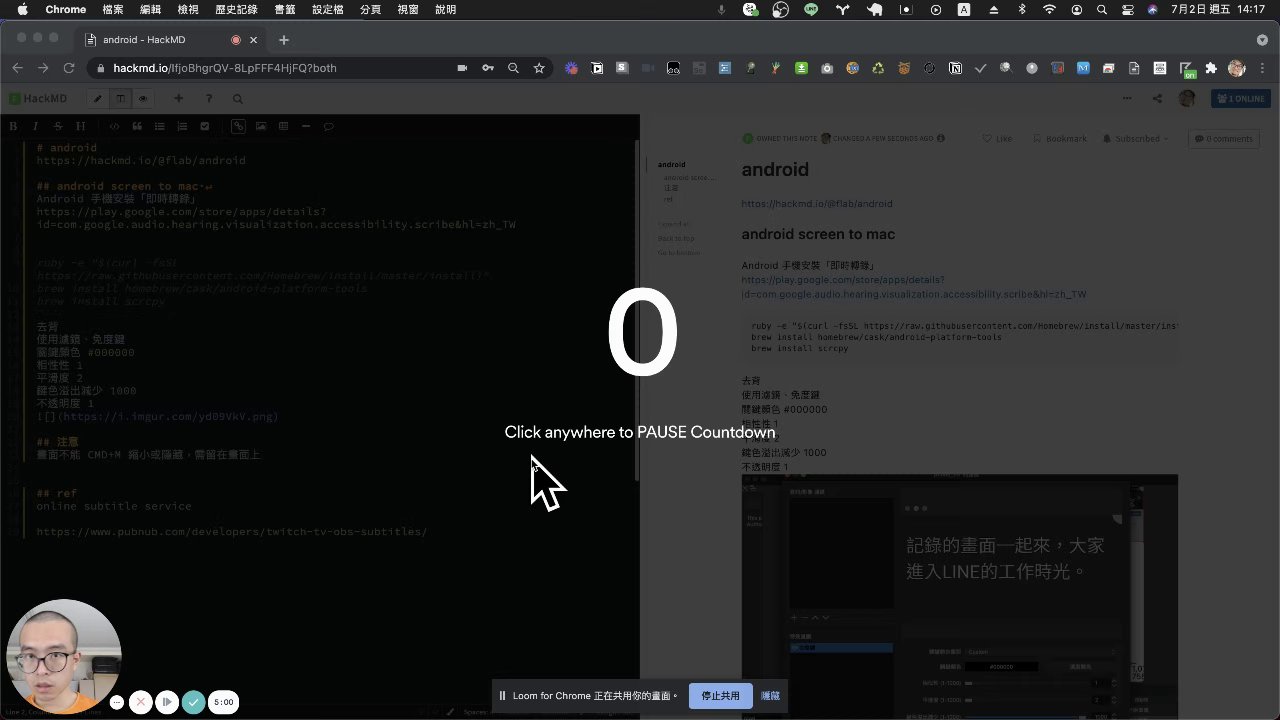Click the HackMD share icon
This screenshot has height=720, width=1280.
pyautogui.click(x=1157, y=99)
